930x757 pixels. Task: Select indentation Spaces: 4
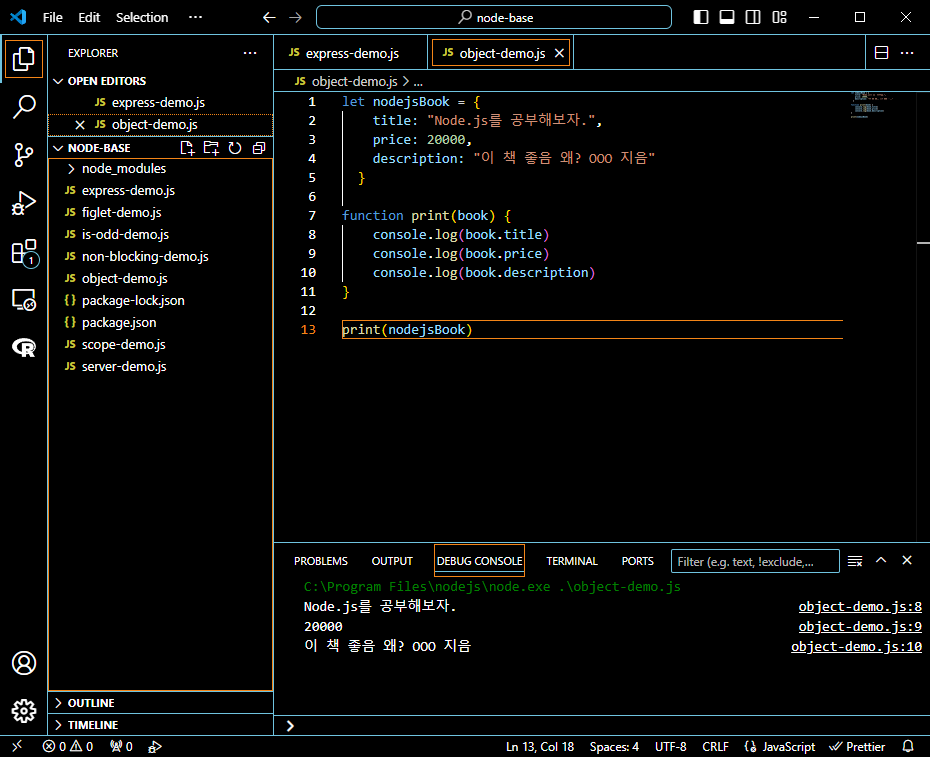pyautogui.click(x=614, y=746)
